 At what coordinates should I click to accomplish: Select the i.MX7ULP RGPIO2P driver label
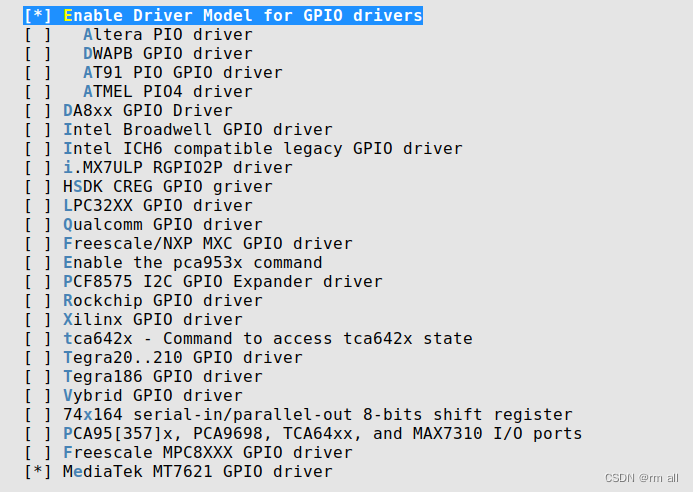click(178, 168)
